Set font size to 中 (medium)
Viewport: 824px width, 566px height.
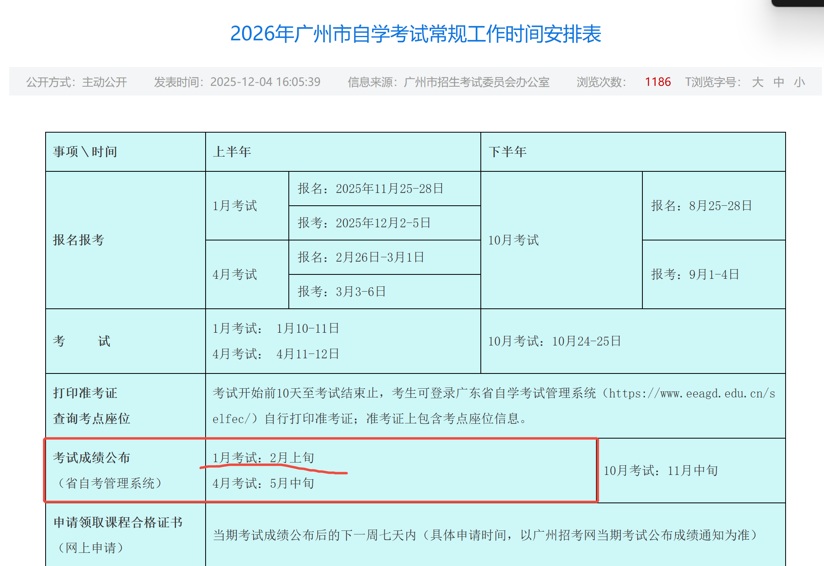pos(779,82)
